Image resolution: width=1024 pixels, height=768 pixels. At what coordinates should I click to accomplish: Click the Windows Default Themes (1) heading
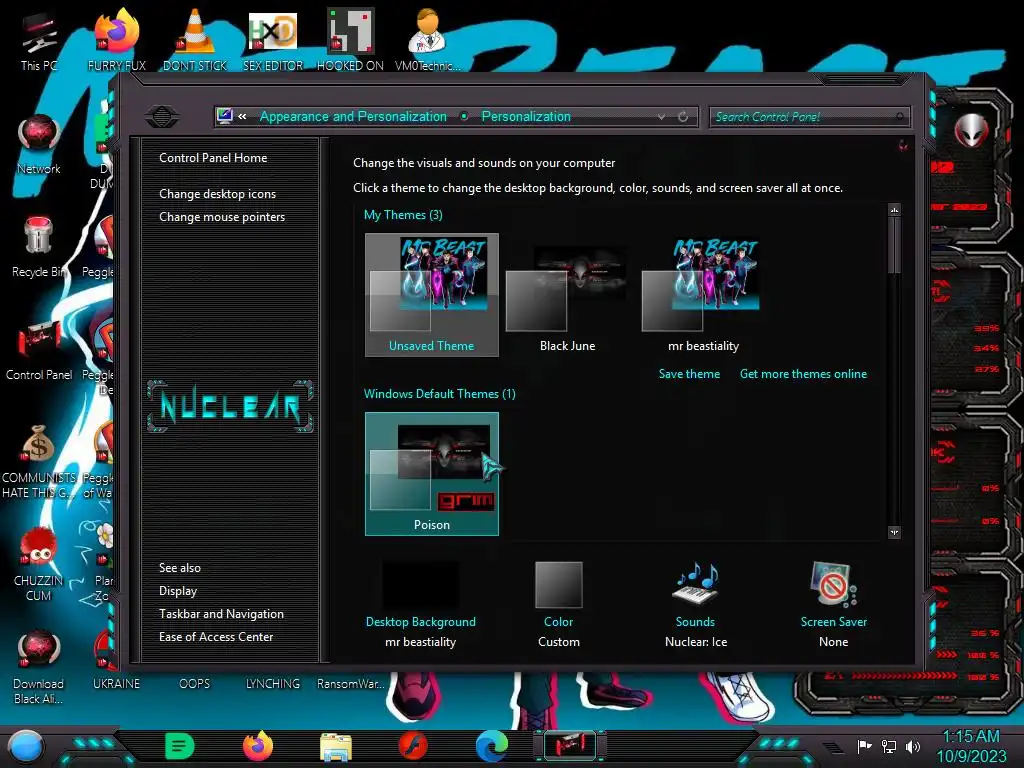coord(440,394)
